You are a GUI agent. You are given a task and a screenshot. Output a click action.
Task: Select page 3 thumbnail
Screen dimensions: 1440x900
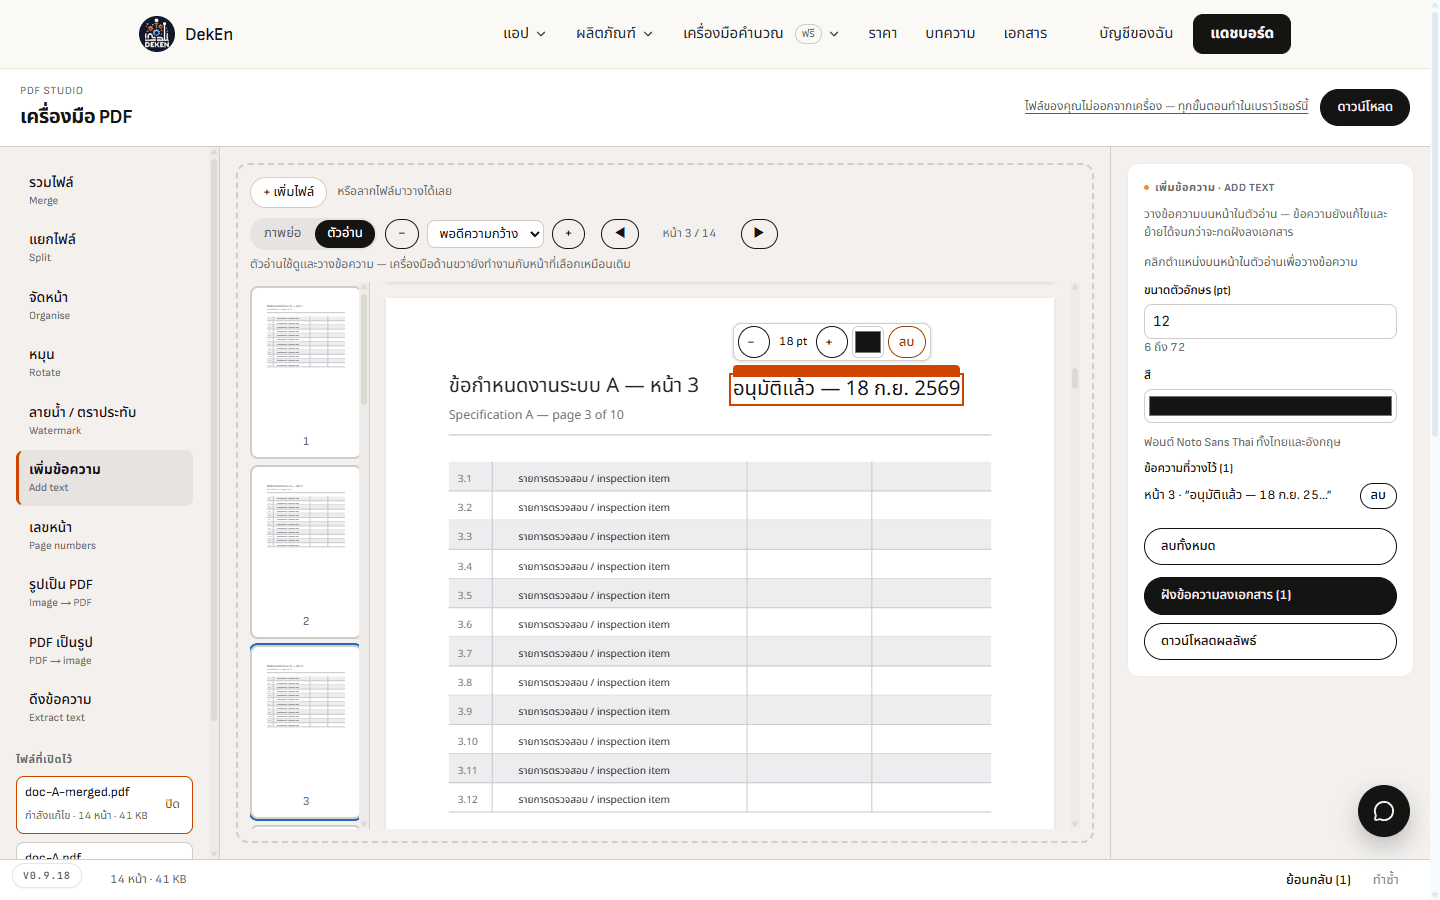[305, 732]
